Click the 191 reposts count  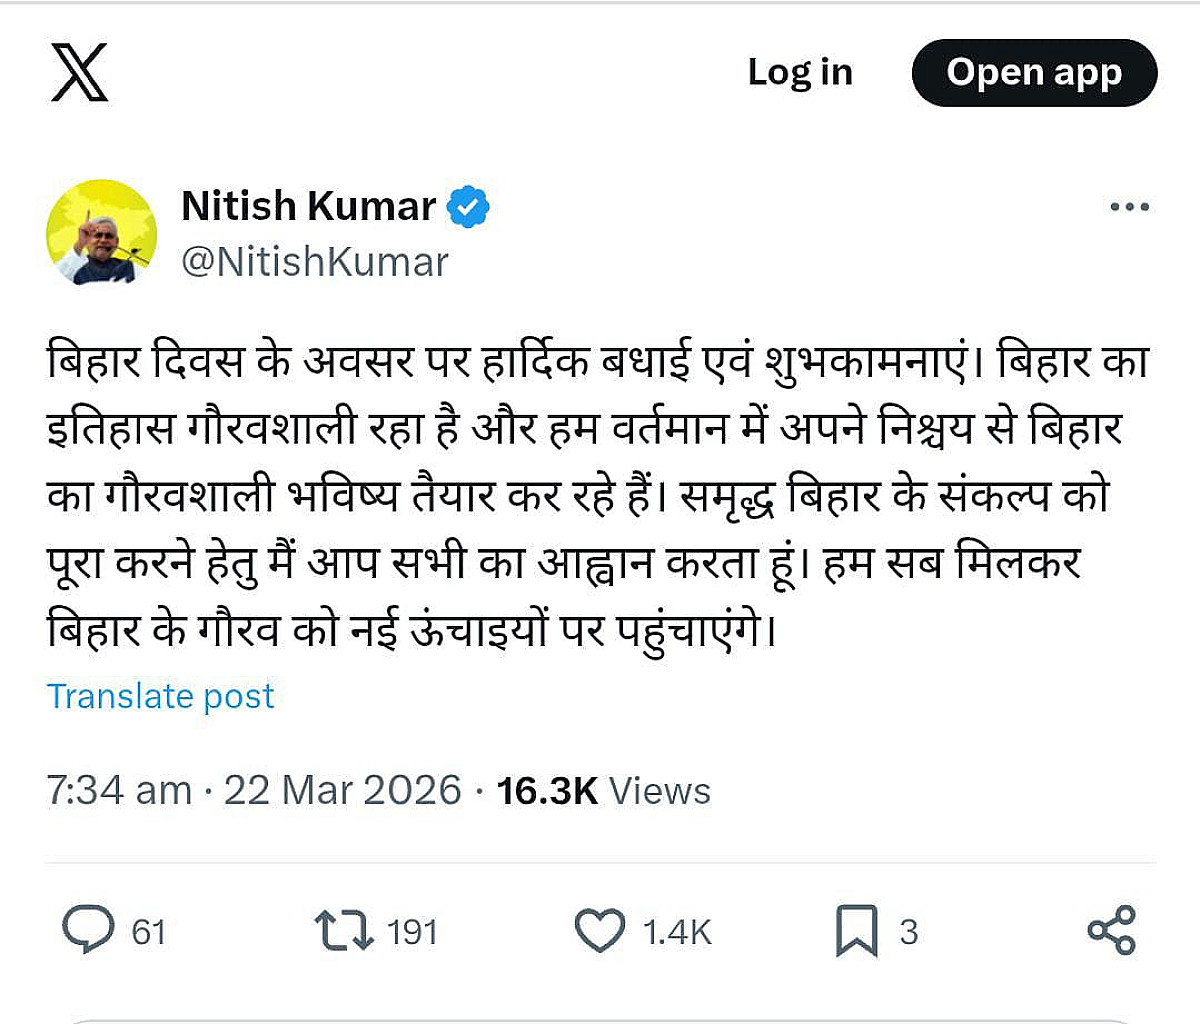point(412,932)
